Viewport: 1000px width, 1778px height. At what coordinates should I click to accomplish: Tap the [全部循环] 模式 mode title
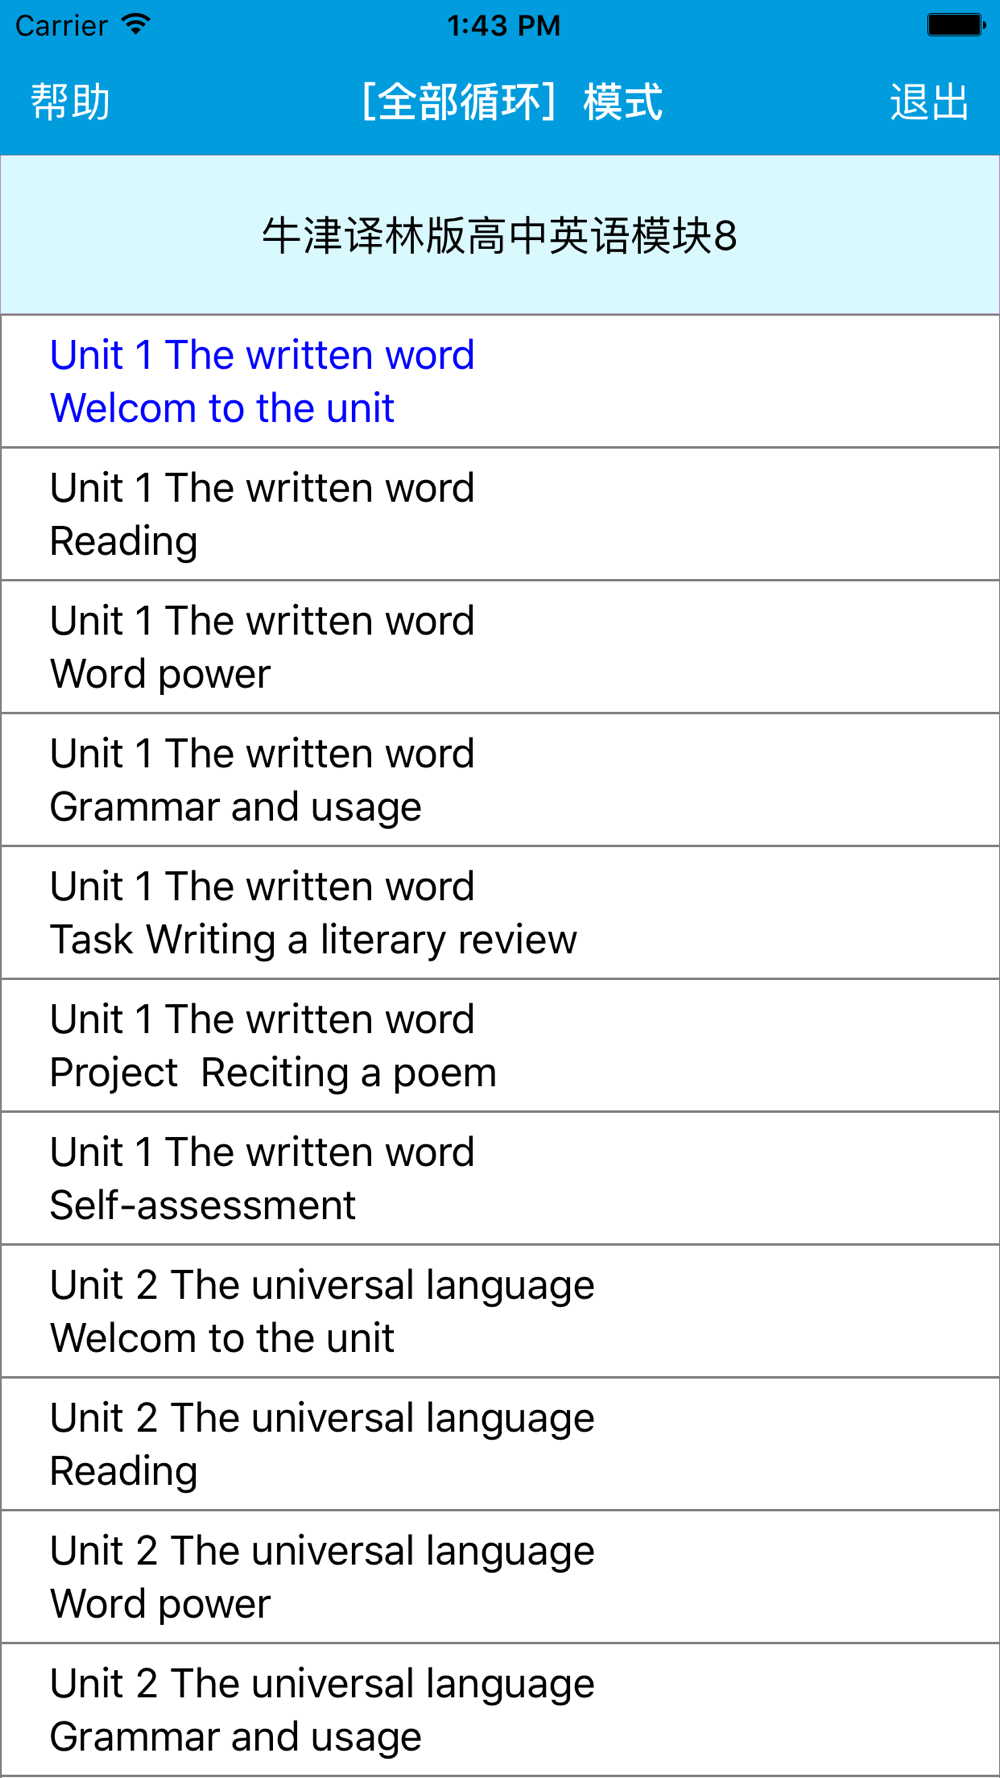510,102
